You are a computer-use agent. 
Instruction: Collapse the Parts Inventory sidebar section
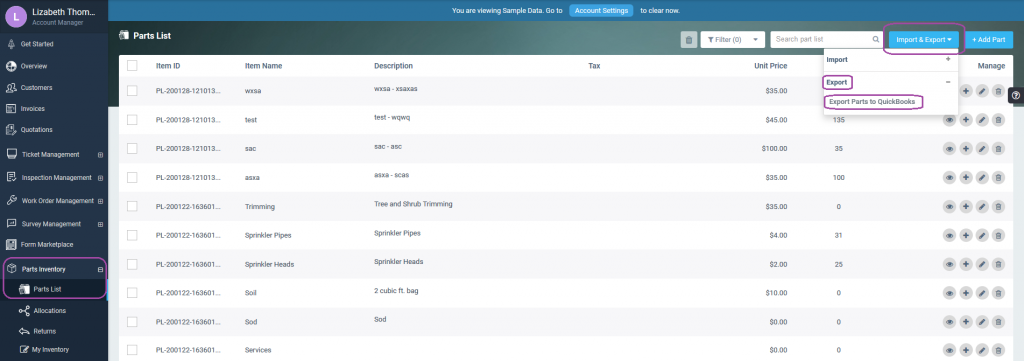pos(100,270)
